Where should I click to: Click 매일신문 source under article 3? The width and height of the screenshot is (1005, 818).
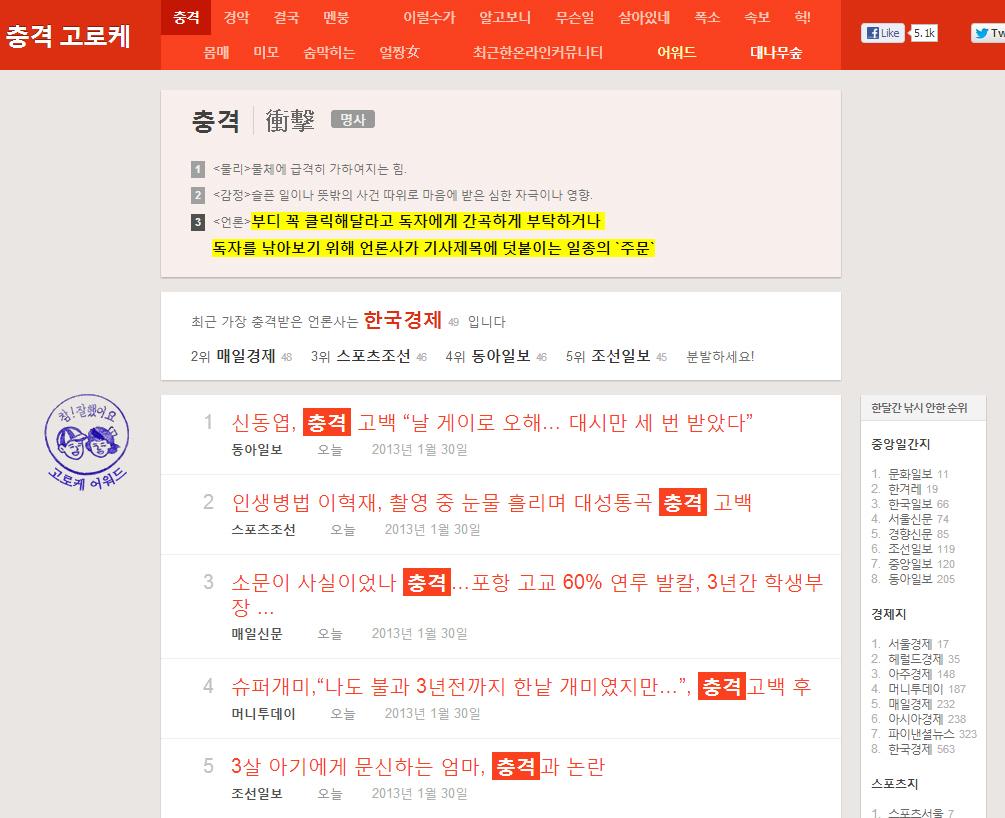[257, 634]
